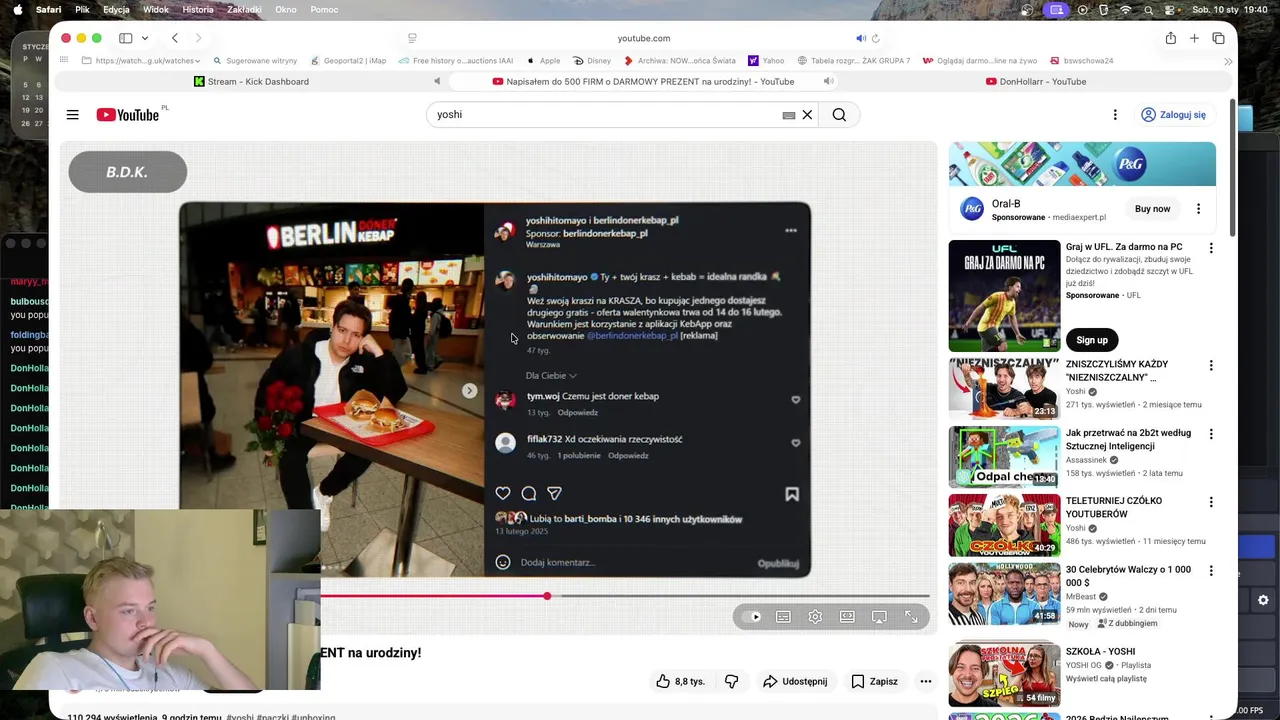Open options for ZNISZCZYLIŚMY KAŻDY video

[x=1211, y=366]
